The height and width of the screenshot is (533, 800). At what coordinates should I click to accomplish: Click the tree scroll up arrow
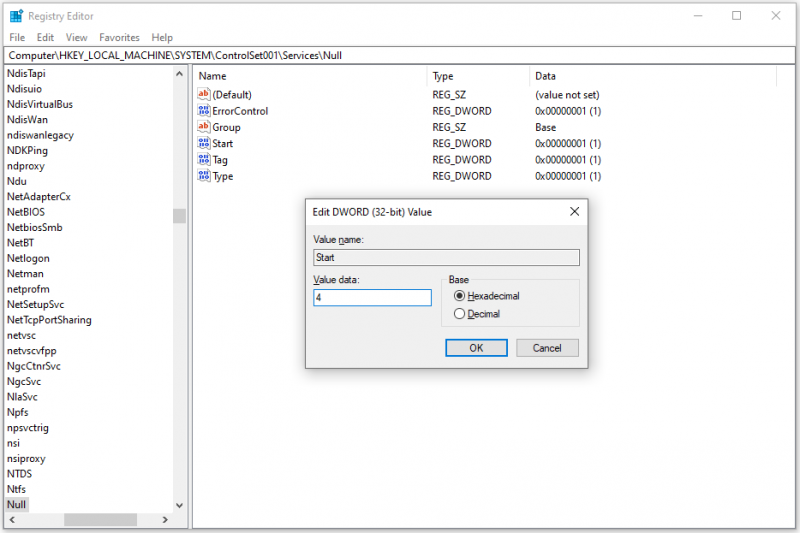(x=179, y=74)
